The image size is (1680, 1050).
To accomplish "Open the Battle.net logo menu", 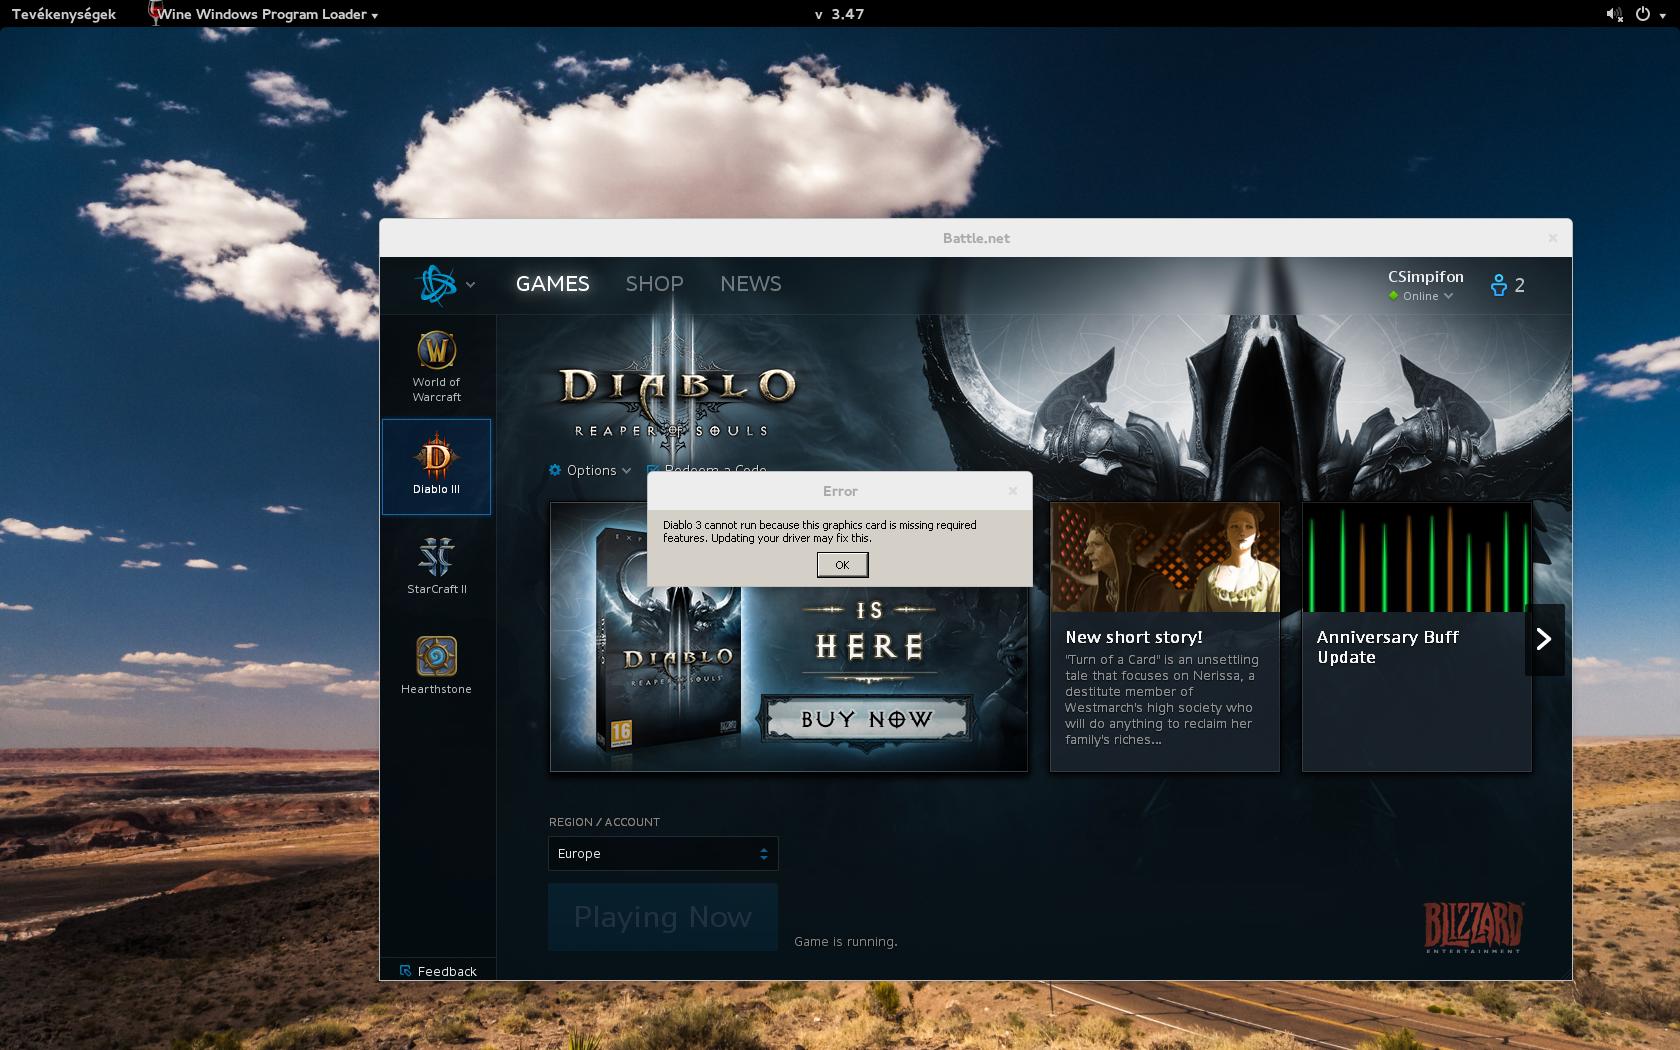I will click(x=437, y=285).
